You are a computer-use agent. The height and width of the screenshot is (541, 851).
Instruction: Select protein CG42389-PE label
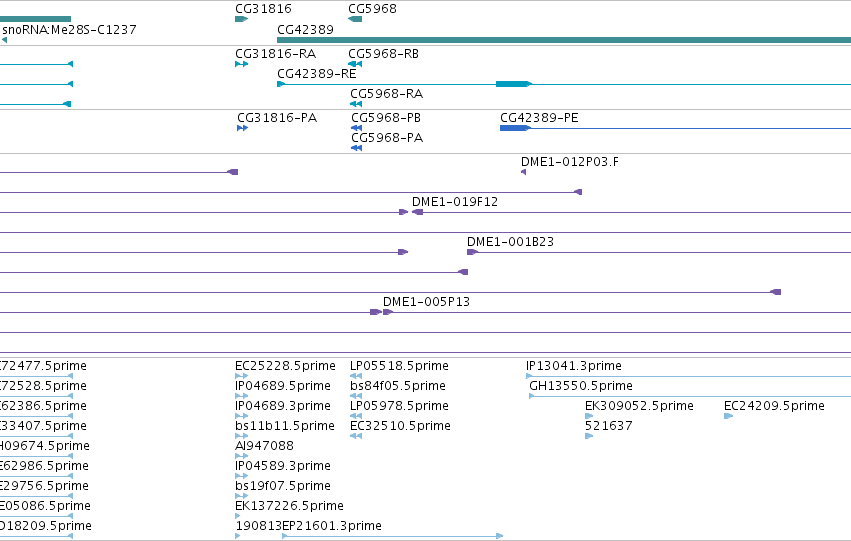539,118
